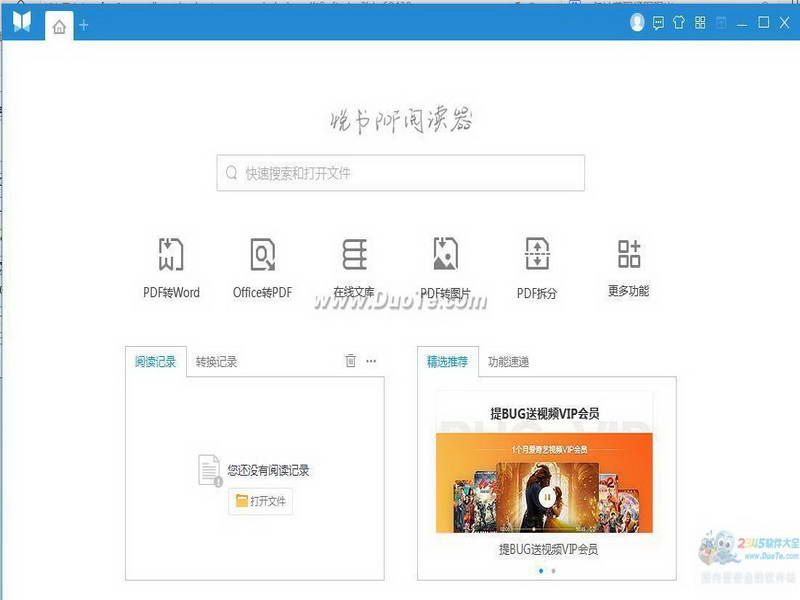Image resolution: width=800 pixels, height=600 pixels.
Task: Click the search magnifier icon
Action: (232, 173)
